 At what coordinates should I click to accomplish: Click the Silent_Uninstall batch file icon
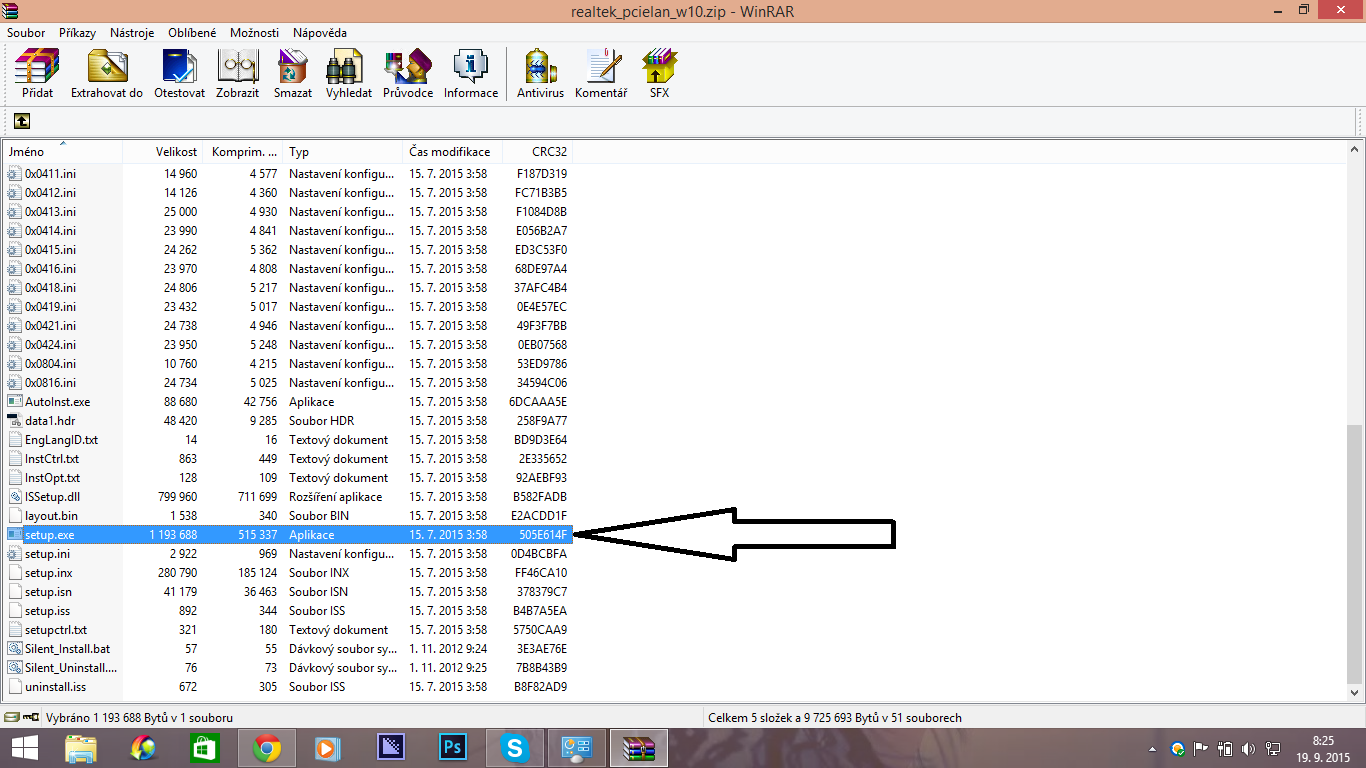pyautogui.click(x=14, y=668)
